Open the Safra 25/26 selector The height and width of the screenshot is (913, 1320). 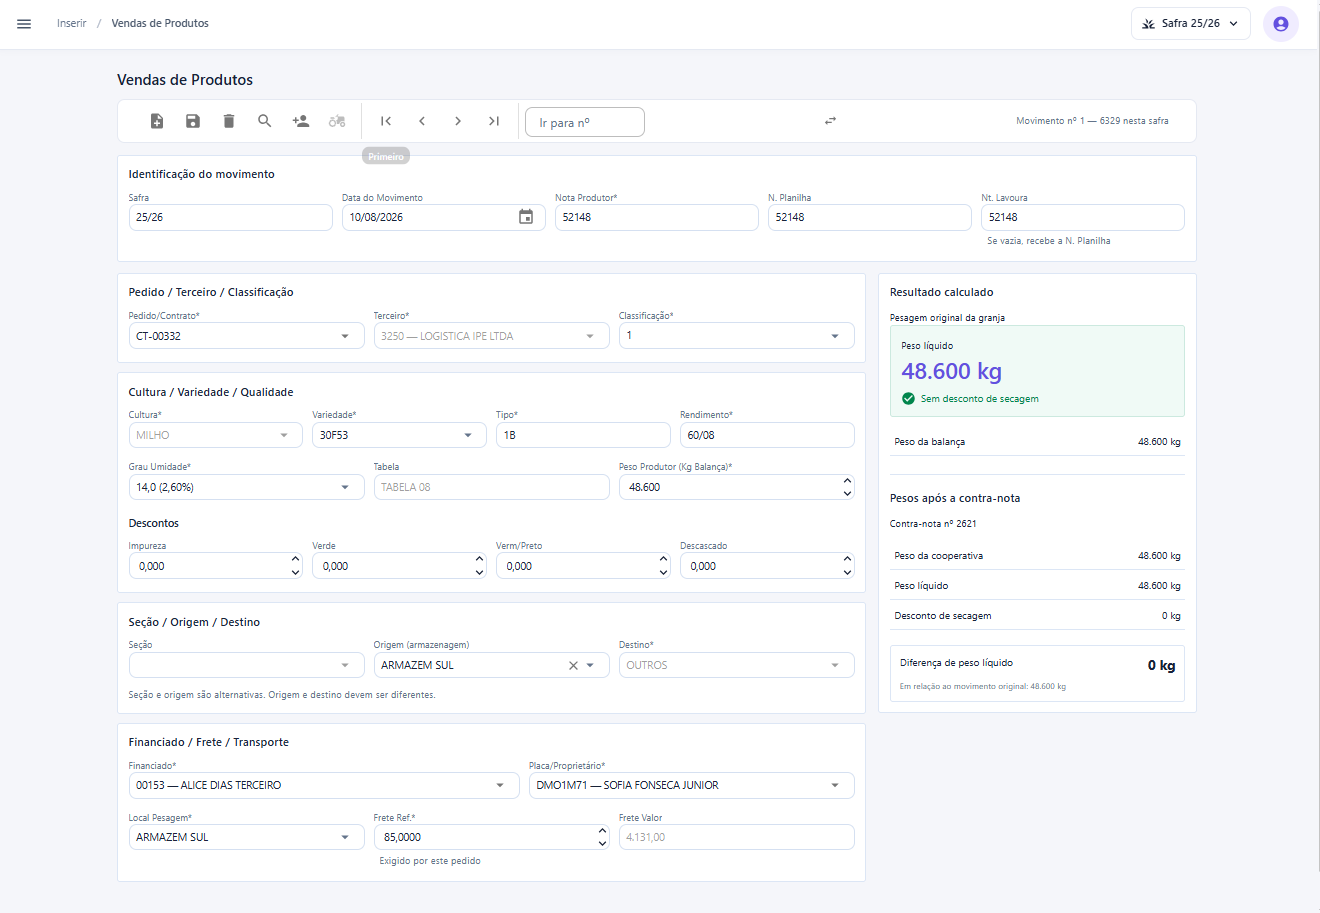click(1191, 24)
